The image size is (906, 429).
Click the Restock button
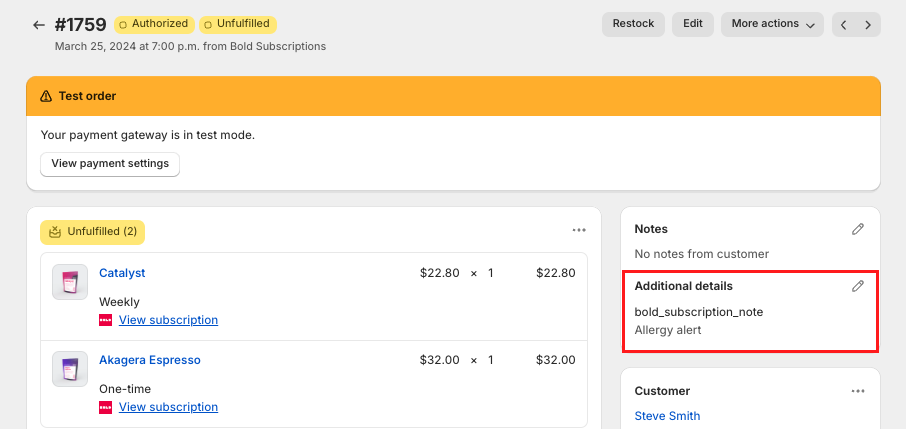[x=633, y=24]
